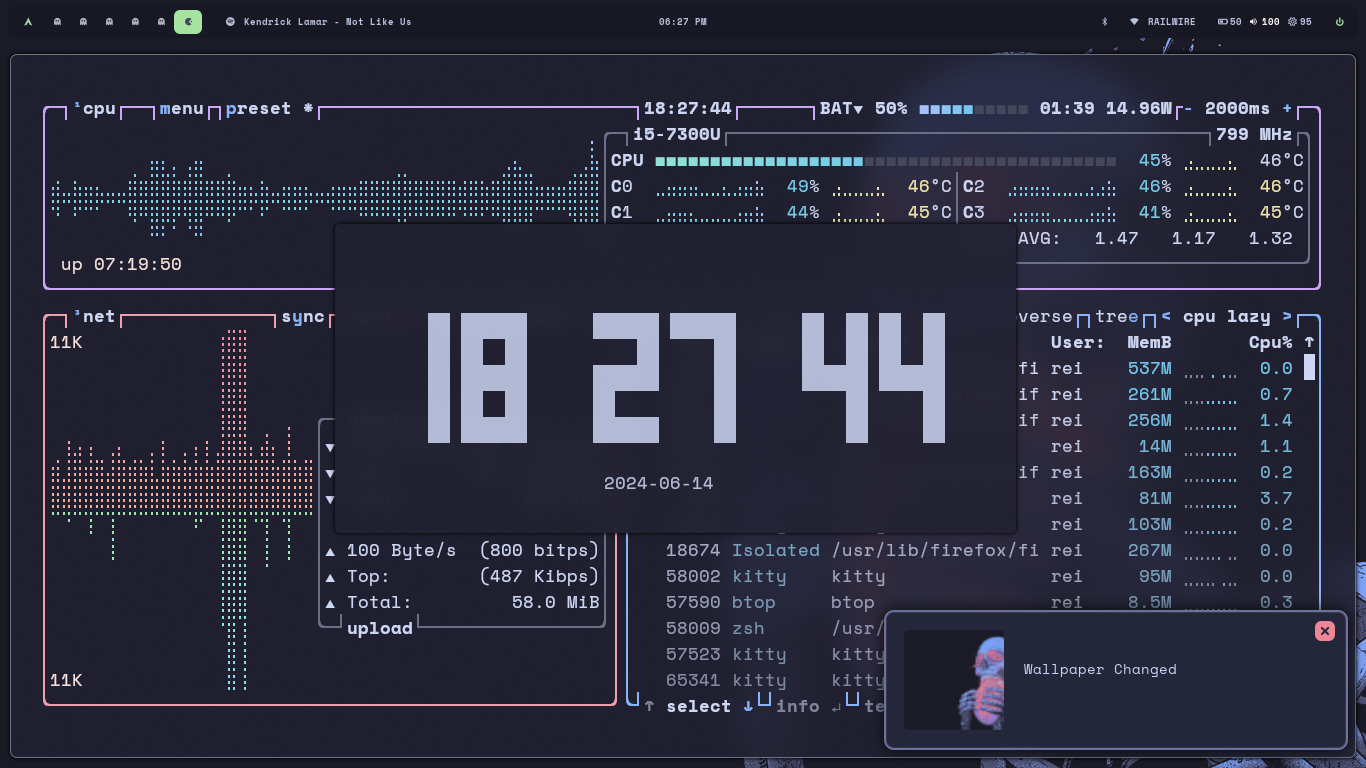The height and width of the screenshot is (768, 1366).
Task: Decrease update interval with the minus sign
Action: 1187,108
